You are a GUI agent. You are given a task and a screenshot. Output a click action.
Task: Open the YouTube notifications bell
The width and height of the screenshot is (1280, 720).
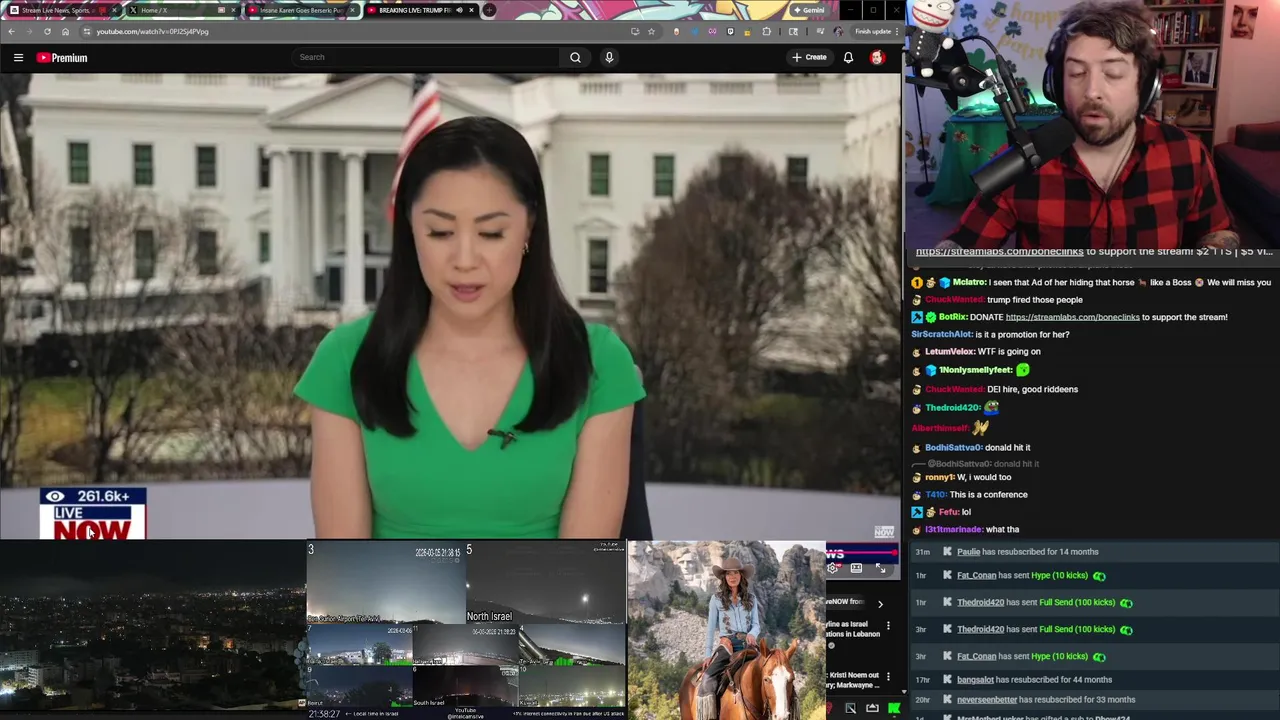(848, 57)
